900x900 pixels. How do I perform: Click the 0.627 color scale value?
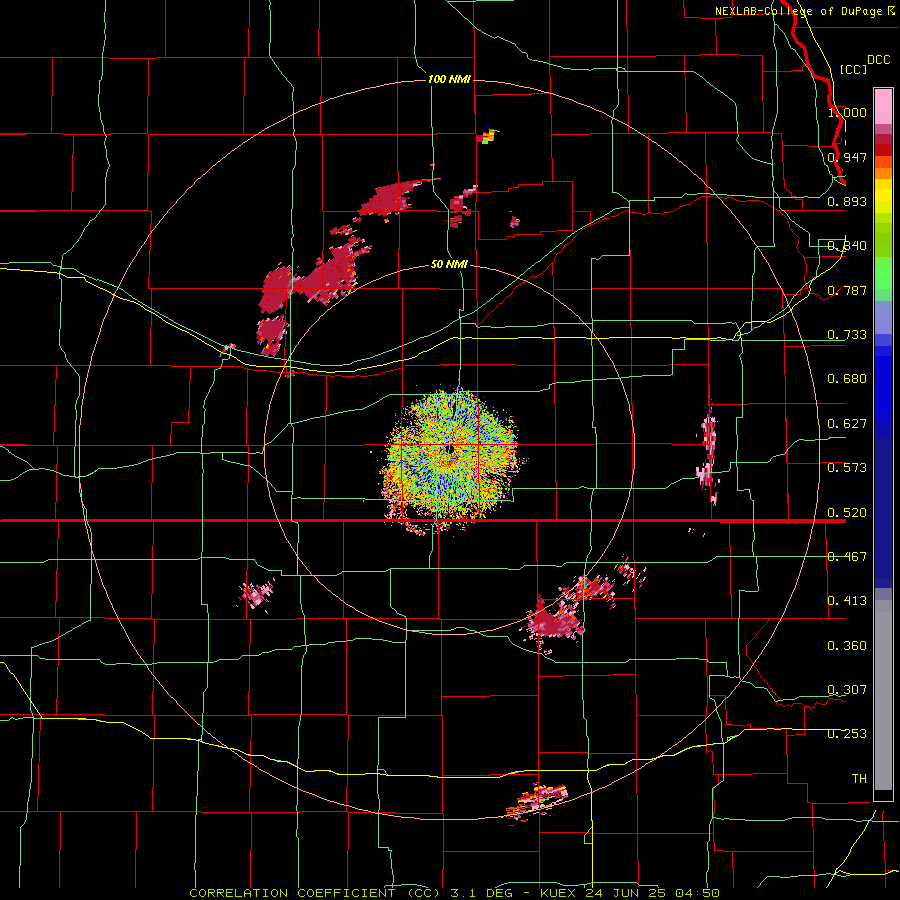tap(847, 424)
